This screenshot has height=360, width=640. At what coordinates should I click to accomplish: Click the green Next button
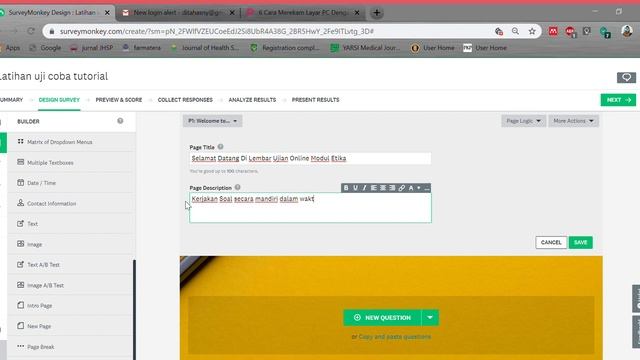coord(618,100)
